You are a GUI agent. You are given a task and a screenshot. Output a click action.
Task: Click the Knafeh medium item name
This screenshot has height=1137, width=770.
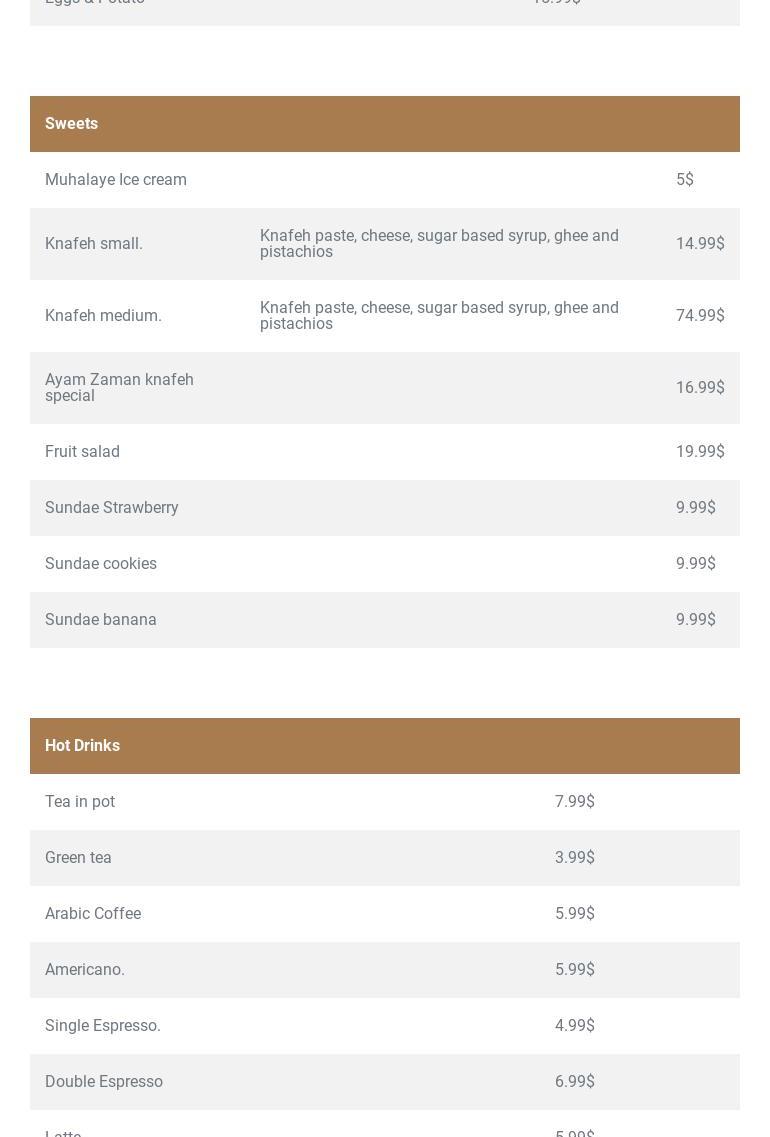[103, 316]
